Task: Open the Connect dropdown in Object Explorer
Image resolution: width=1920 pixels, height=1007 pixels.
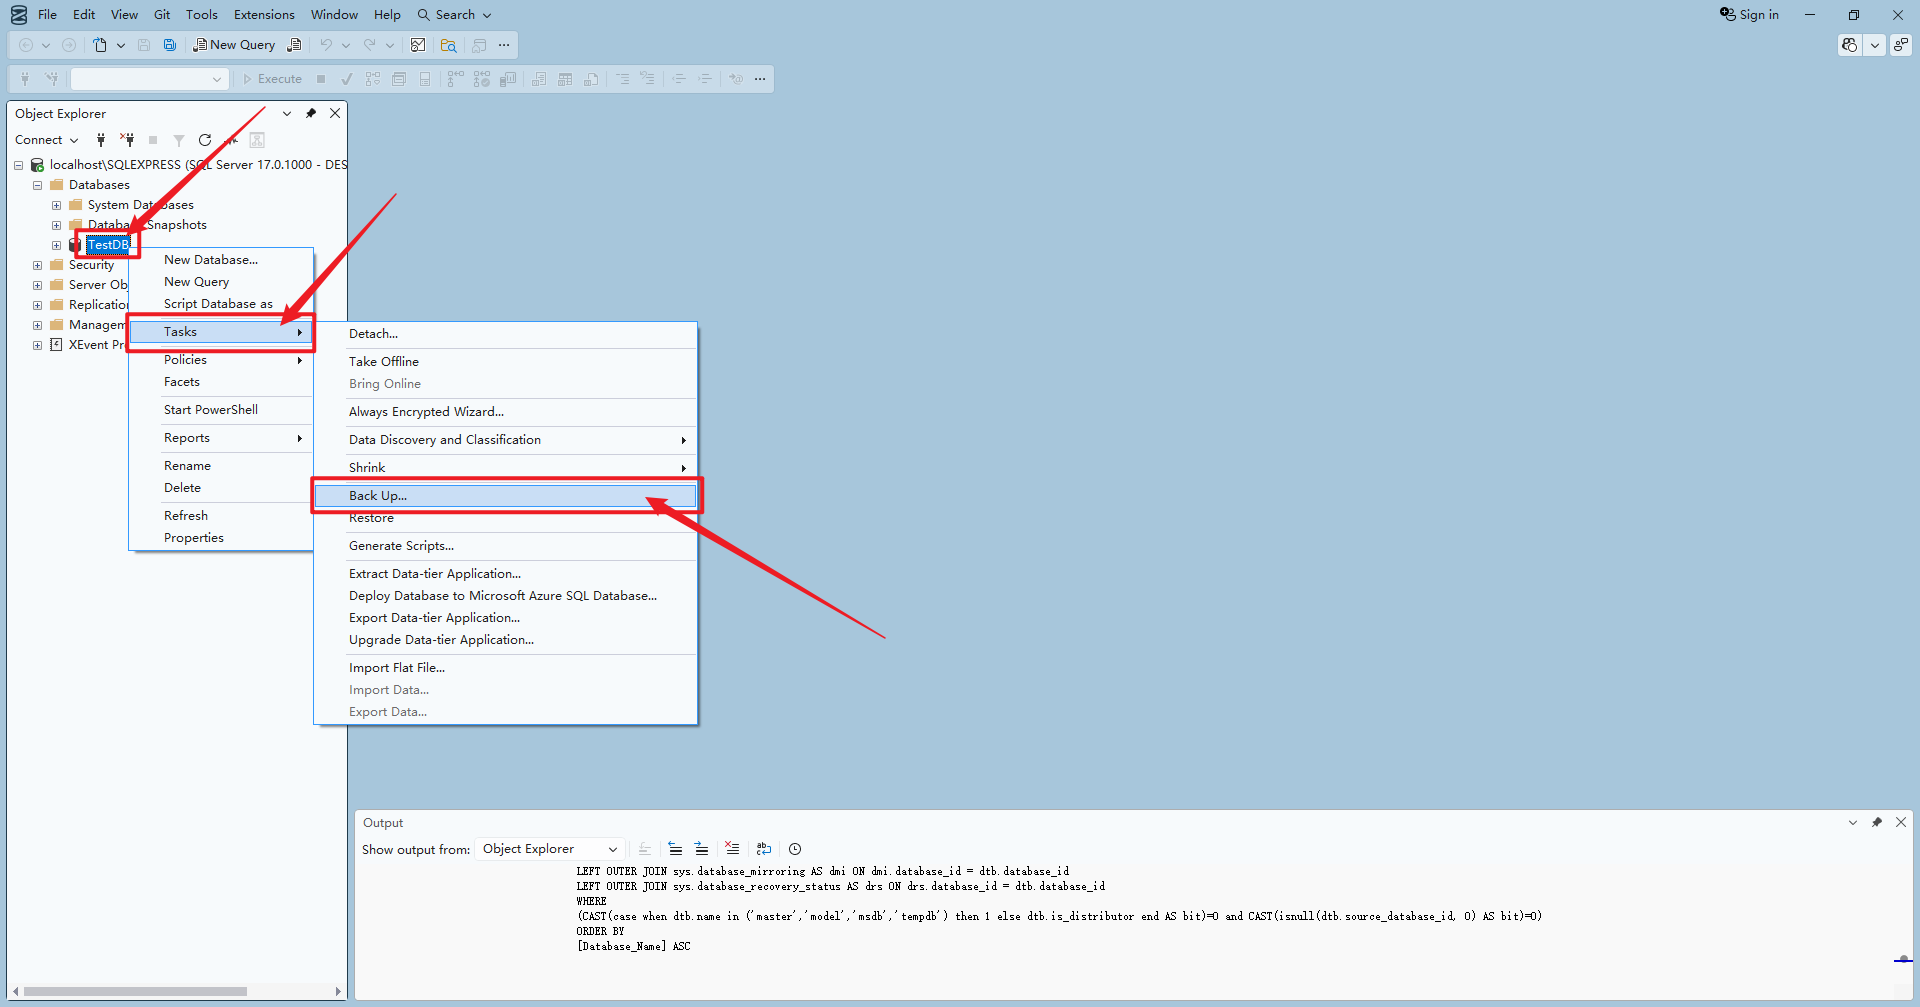Action: (x=46, y=140)
